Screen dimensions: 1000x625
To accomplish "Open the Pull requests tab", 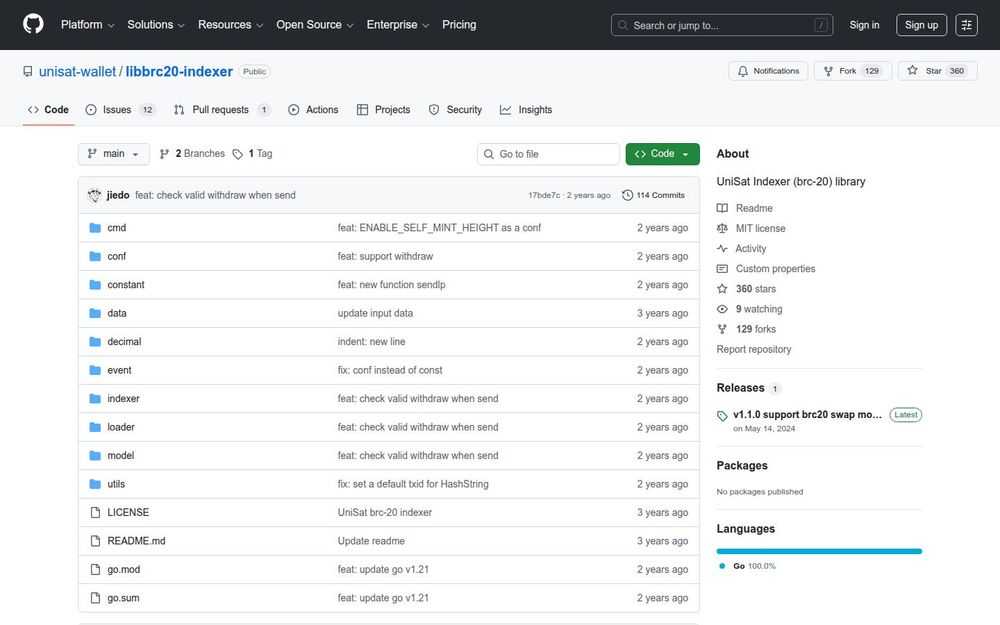I will point(222,110).
